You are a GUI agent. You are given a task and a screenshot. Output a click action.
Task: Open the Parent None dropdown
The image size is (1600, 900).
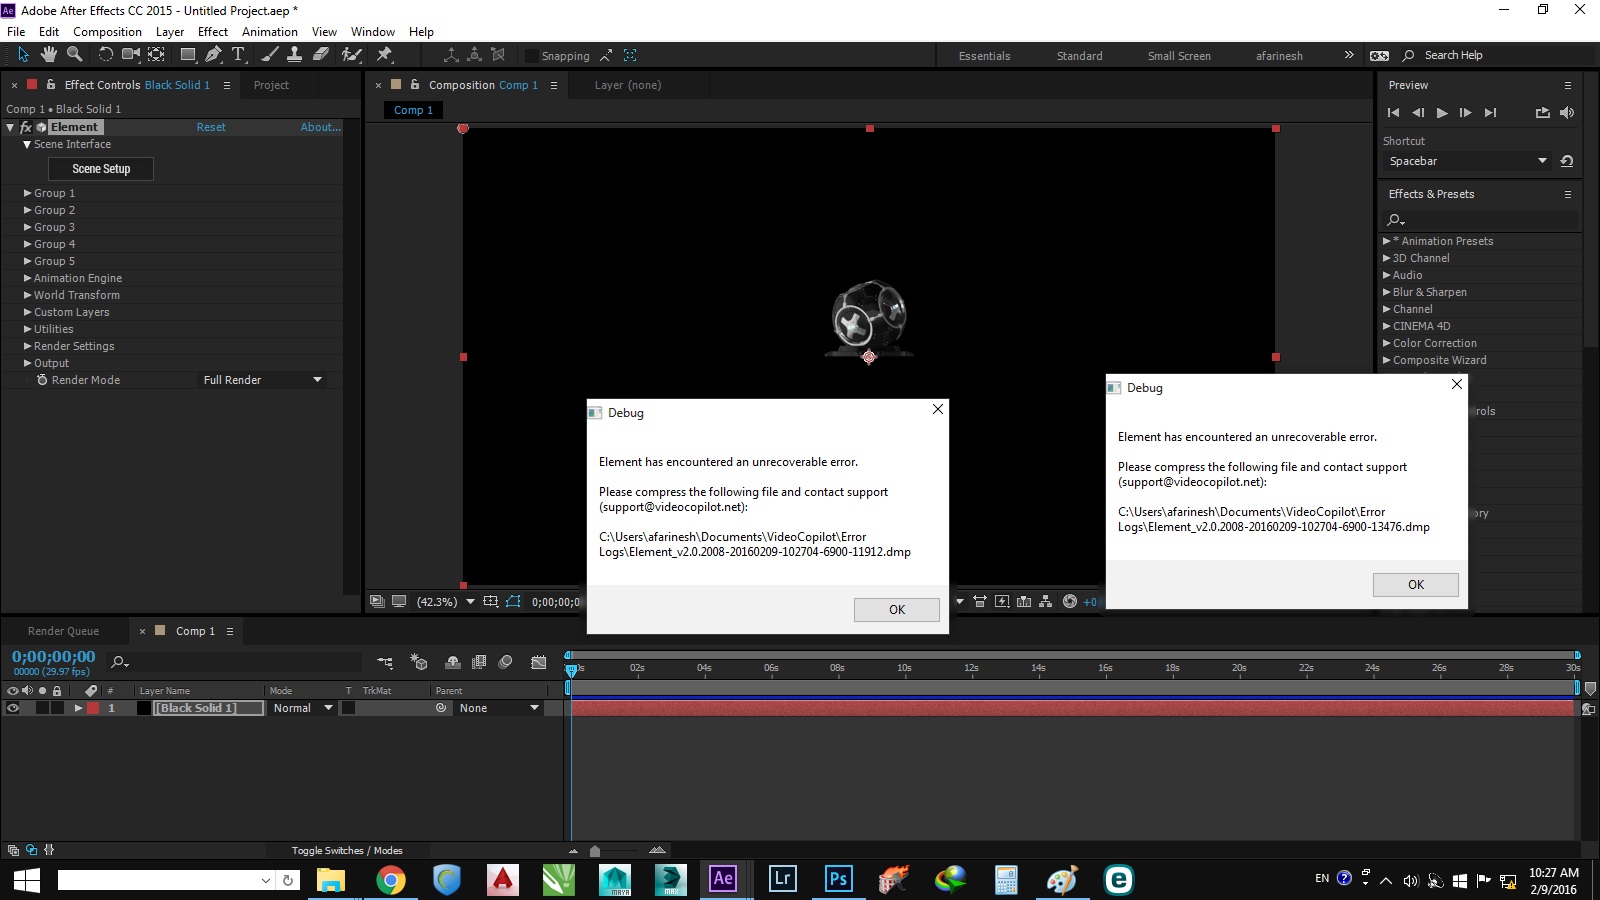click(499, 708)
